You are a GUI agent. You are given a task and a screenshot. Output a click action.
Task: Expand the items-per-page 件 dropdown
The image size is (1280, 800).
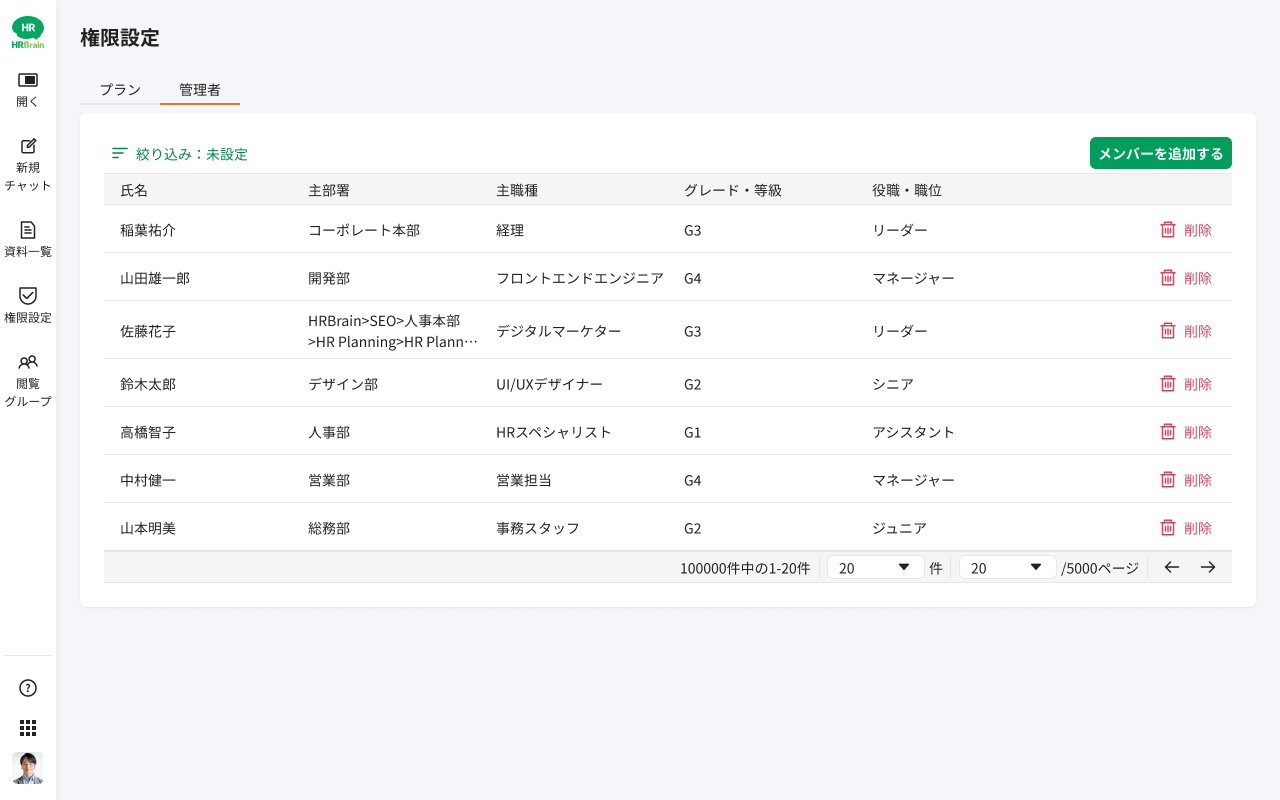[x=875, y=567]
